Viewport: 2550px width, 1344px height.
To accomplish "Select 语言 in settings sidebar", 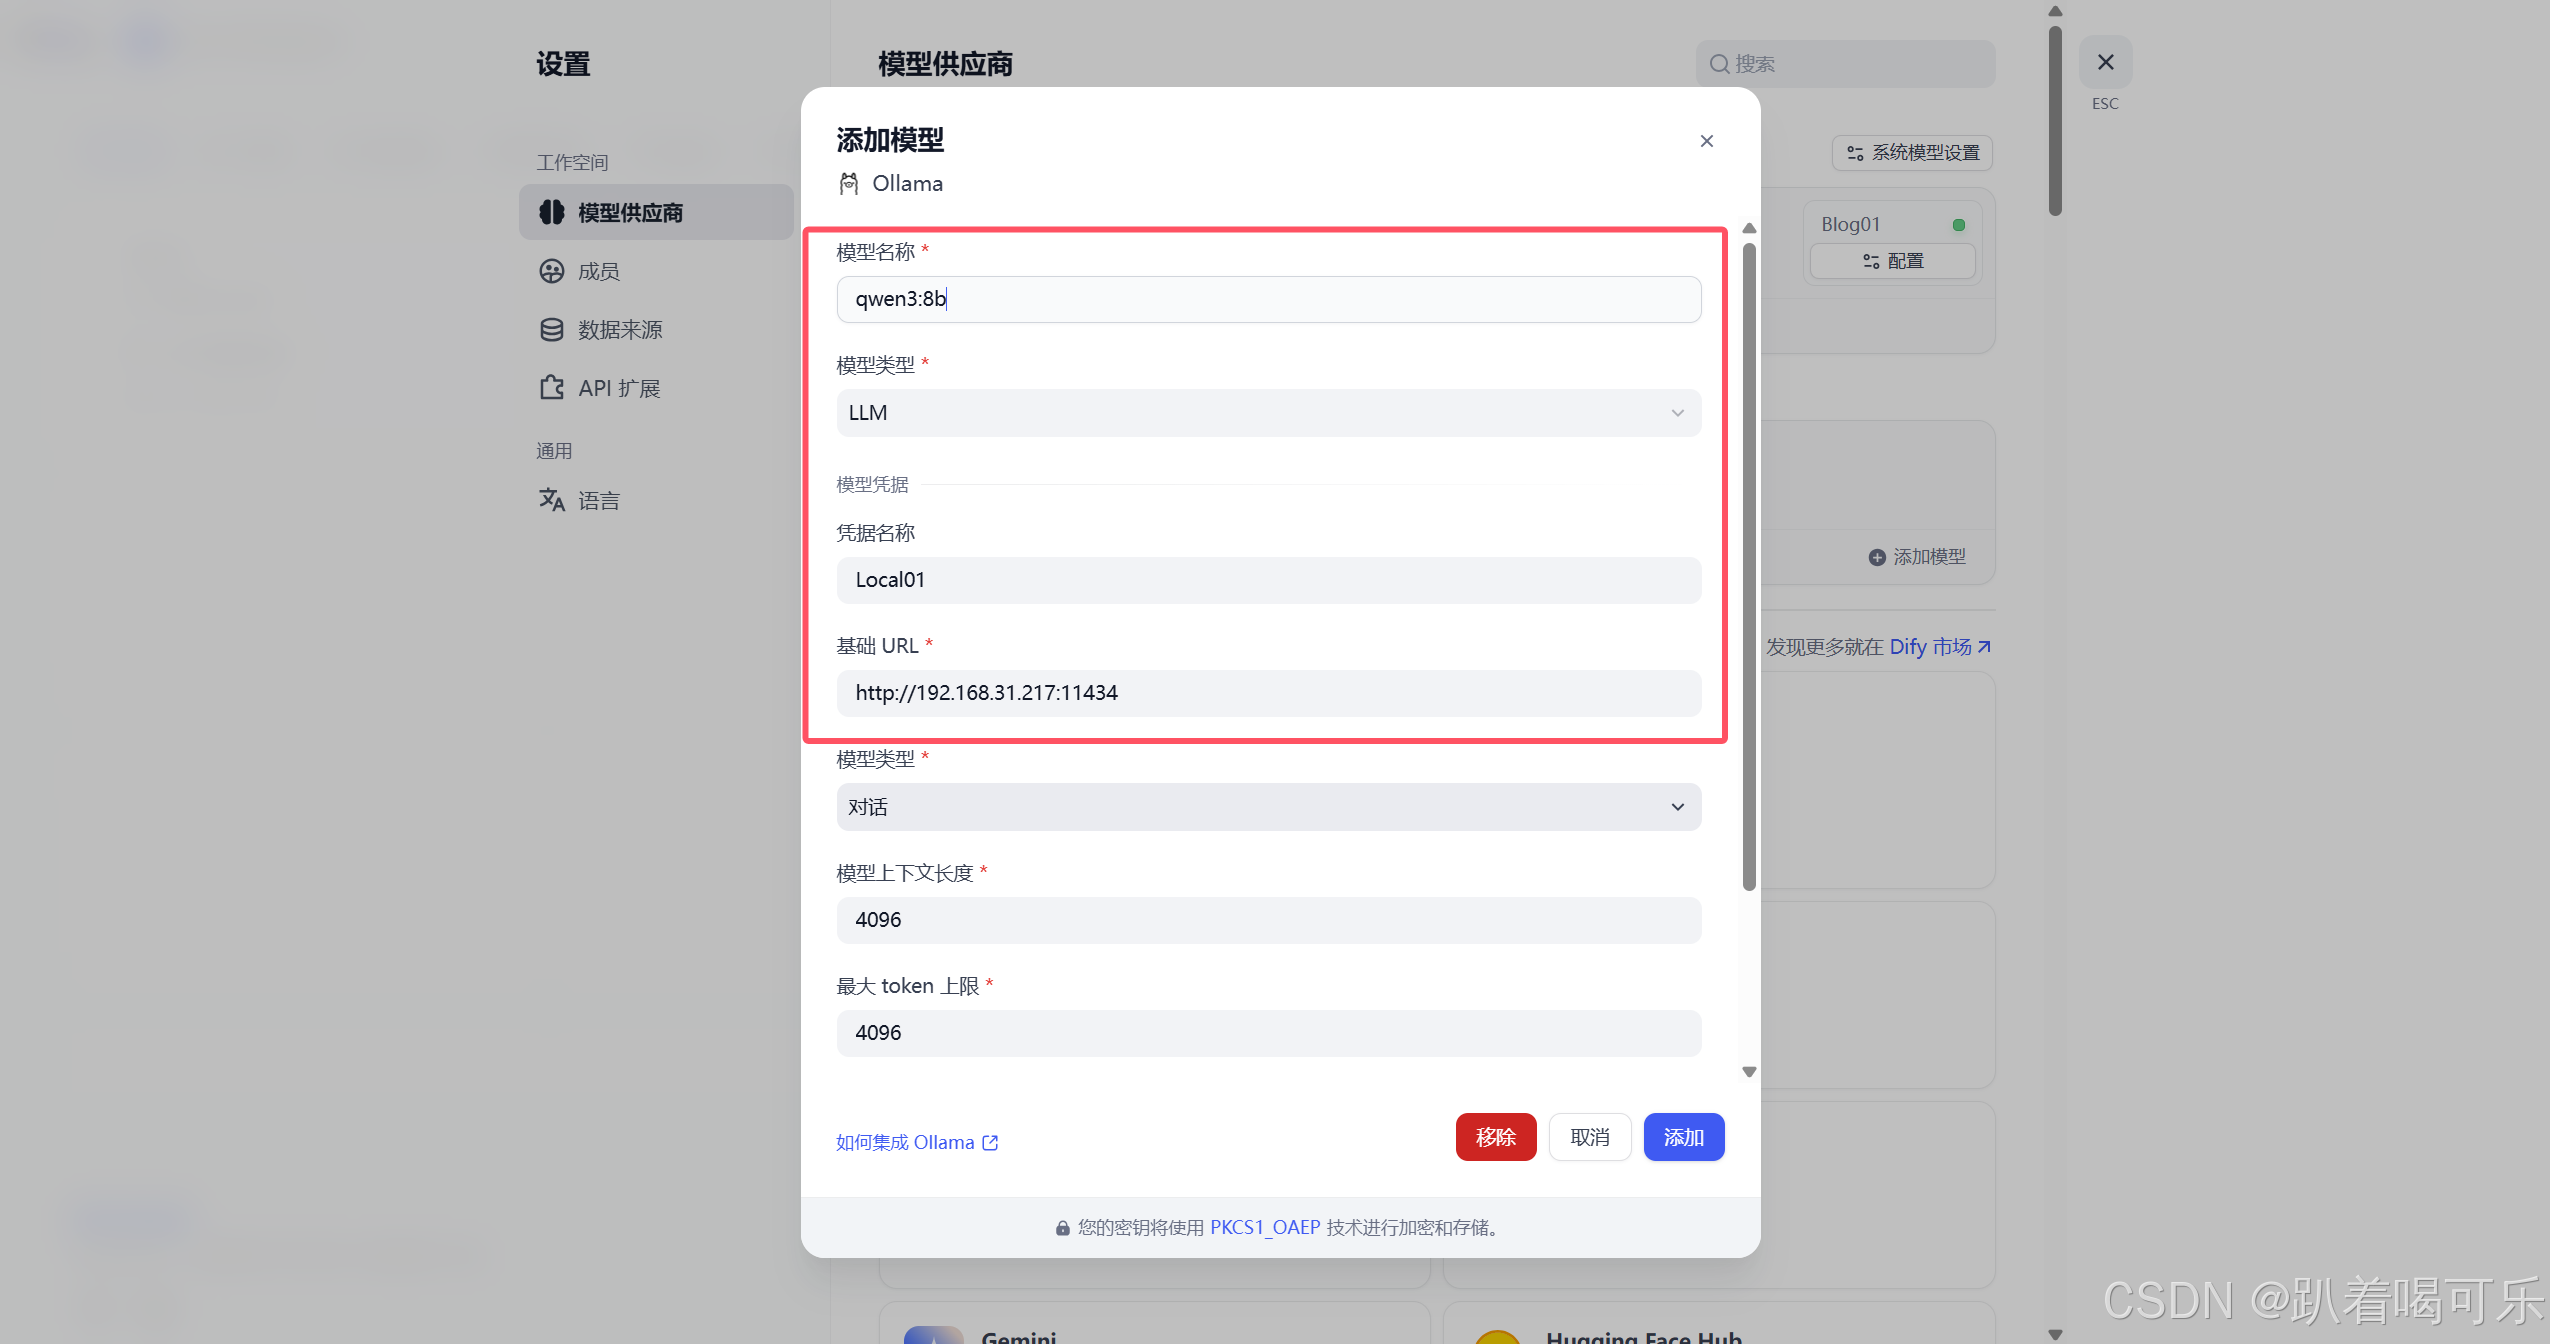I will coord(656,500).
